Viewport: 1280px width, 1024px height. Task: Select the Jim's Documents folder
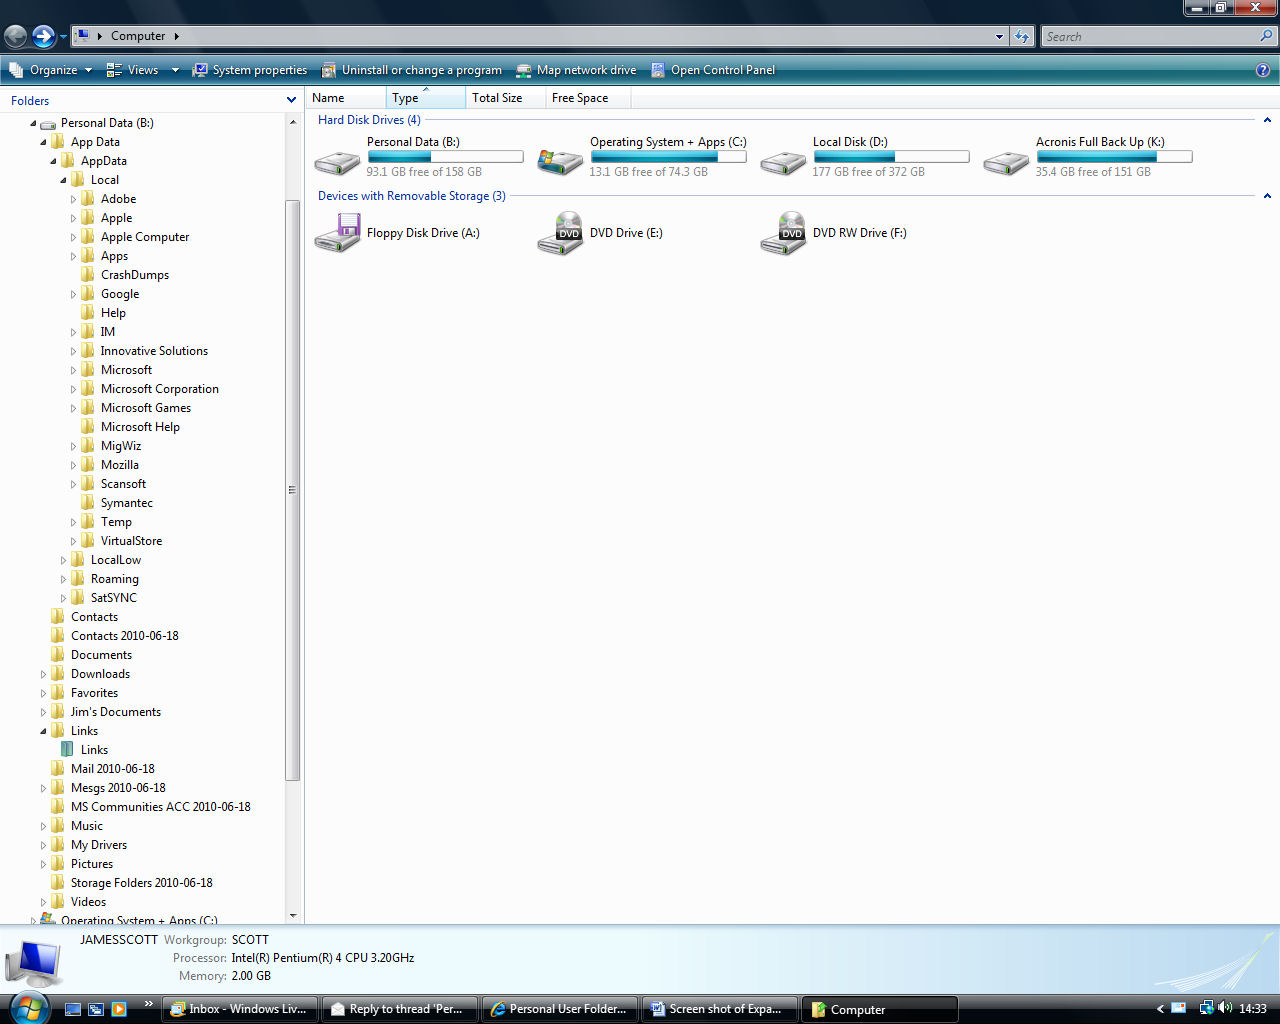pos(116,712)
